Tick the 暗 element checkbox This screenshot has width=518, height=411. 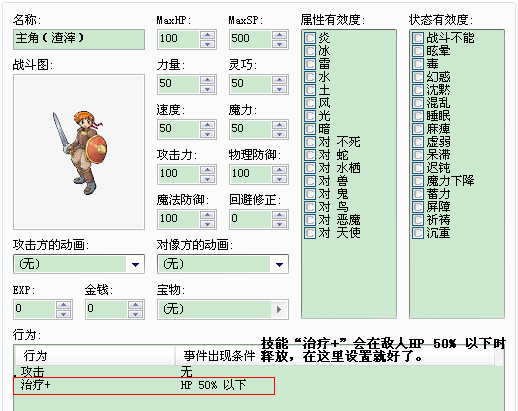[x=310, y=129]
